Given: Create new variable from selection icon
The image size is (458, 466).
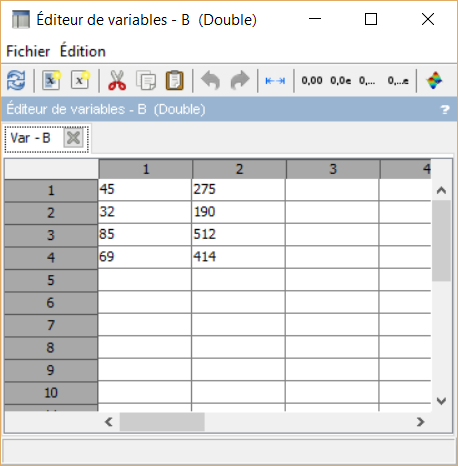Looking at the screenshot, I should tap(52, 80).
